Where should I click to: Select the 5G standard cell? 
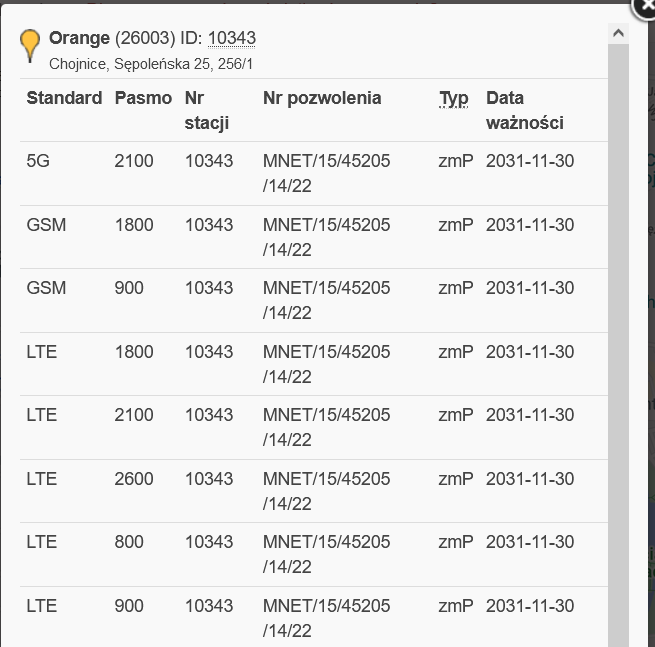[38, 161]
